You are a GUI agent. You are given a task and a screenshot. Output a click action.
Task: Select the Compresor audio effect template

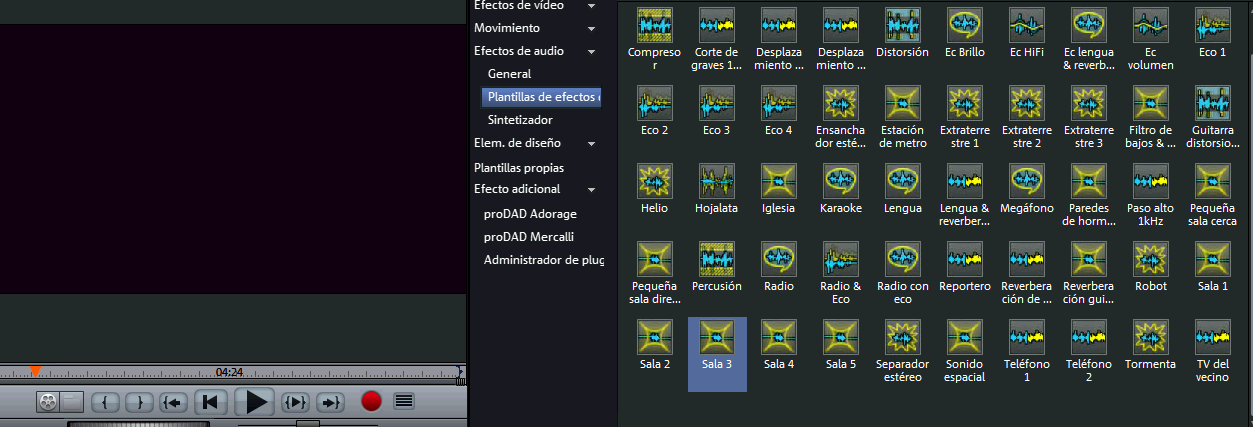[654, 24]
